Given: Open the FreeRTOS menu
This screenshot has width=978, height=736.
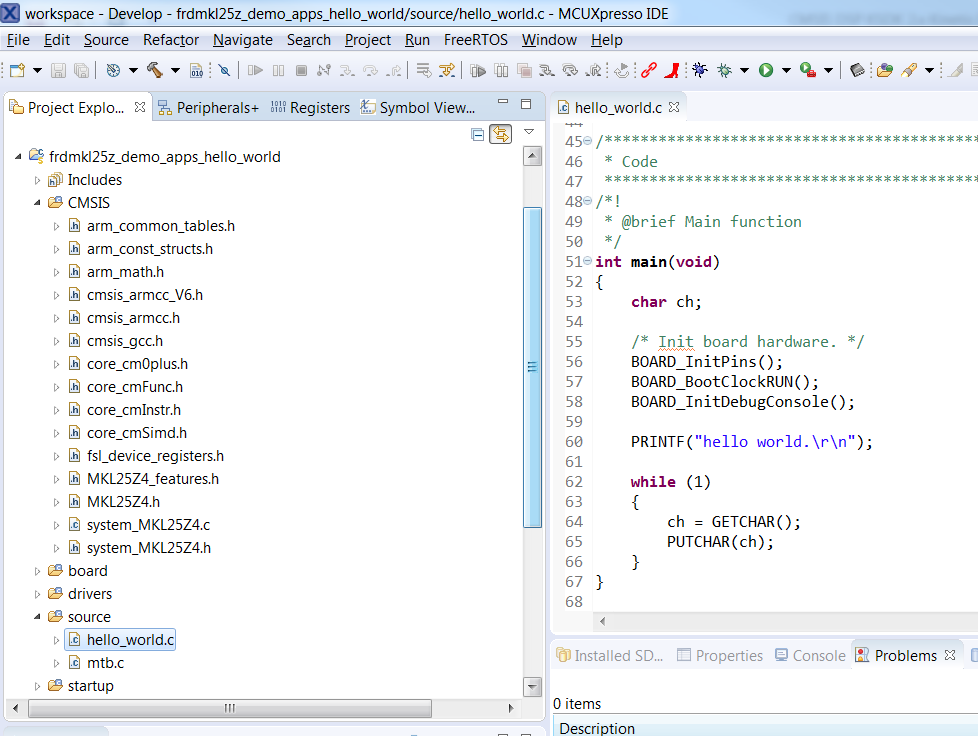Looking at the screenshot, I should tap(476, 40).
